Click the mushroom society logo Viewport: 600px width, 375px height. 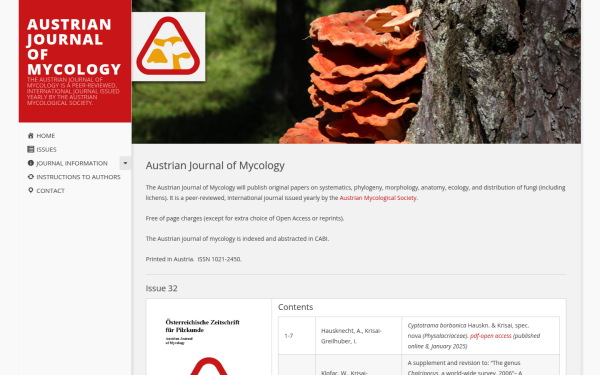(x=168, y=47)
